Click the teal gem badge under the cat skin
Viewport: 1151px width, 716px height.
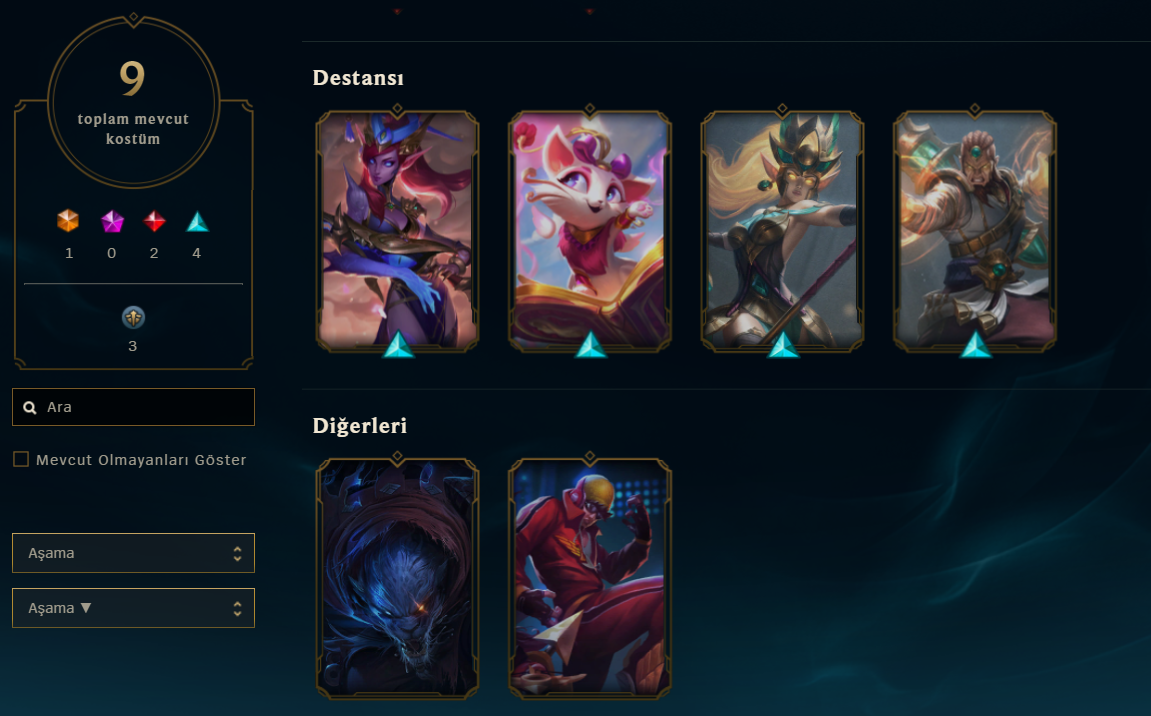point(590,345)
